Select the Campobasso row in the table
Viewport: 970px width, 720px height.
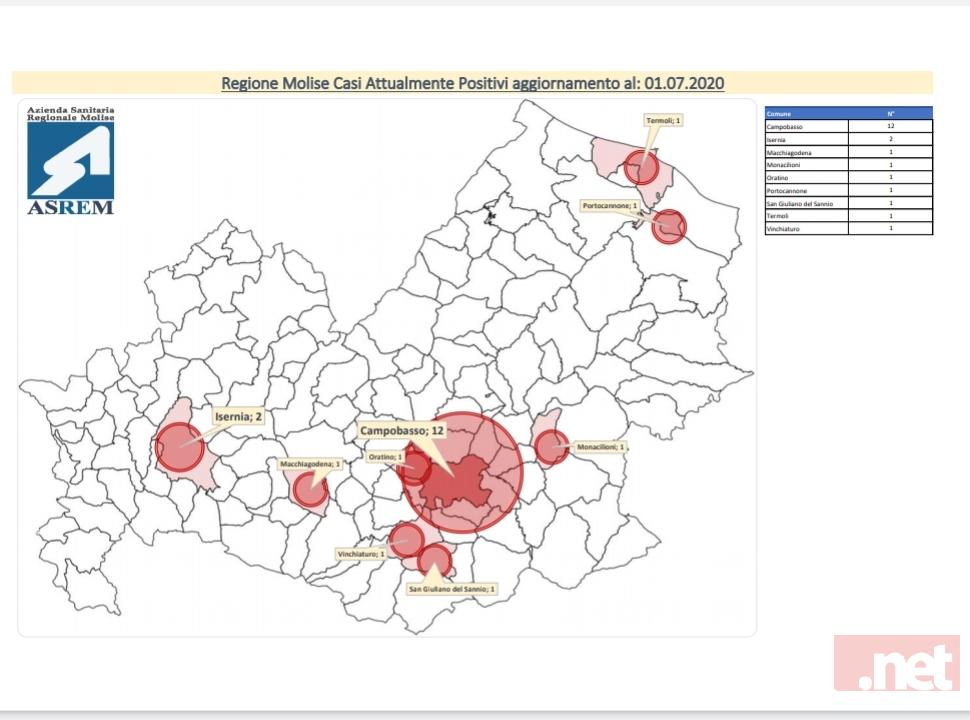[x=848, y=127]
